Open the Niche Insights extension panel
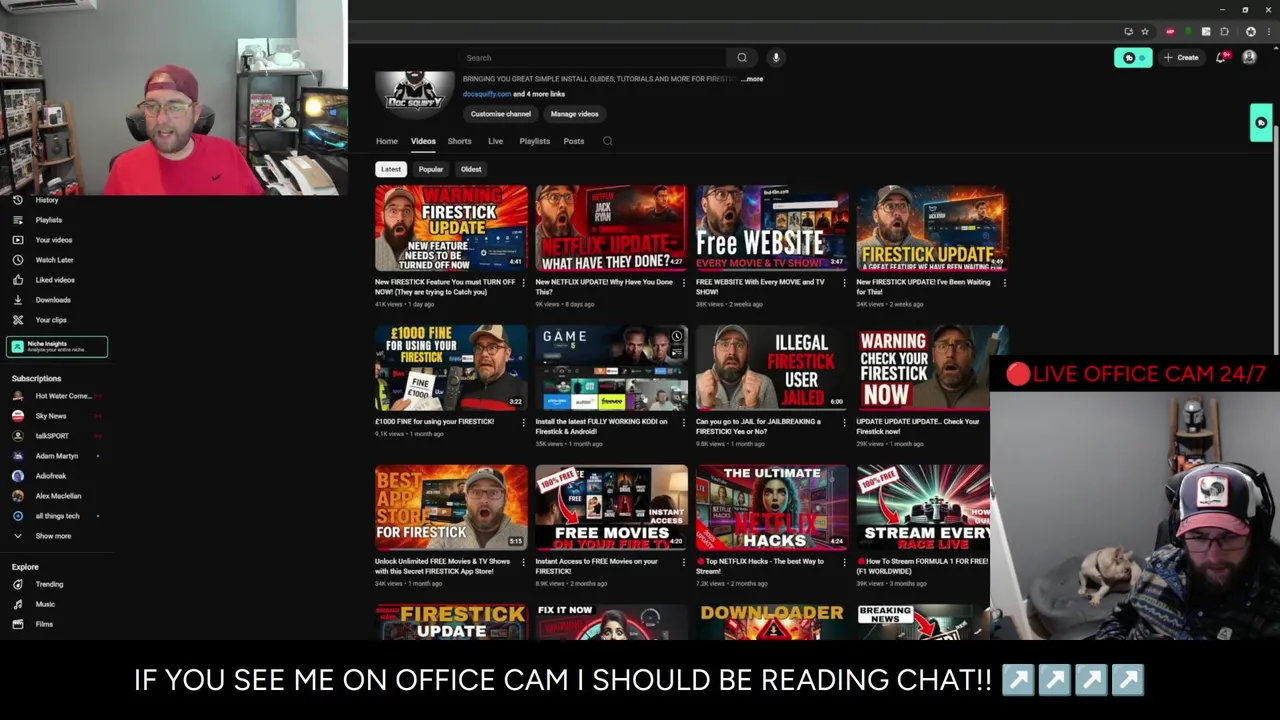The width and height of the screenshot is (1280, 720). pyautogui.click(x=57, y=346)
